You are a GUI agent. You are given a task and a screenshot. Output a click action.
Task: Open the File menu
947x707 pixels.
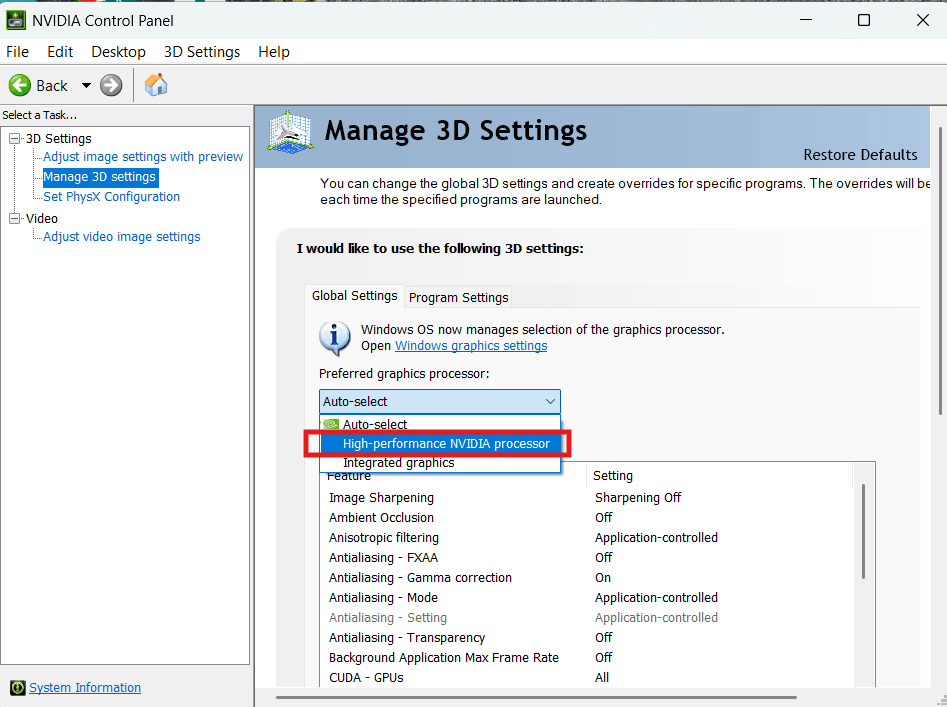point(18,52)
